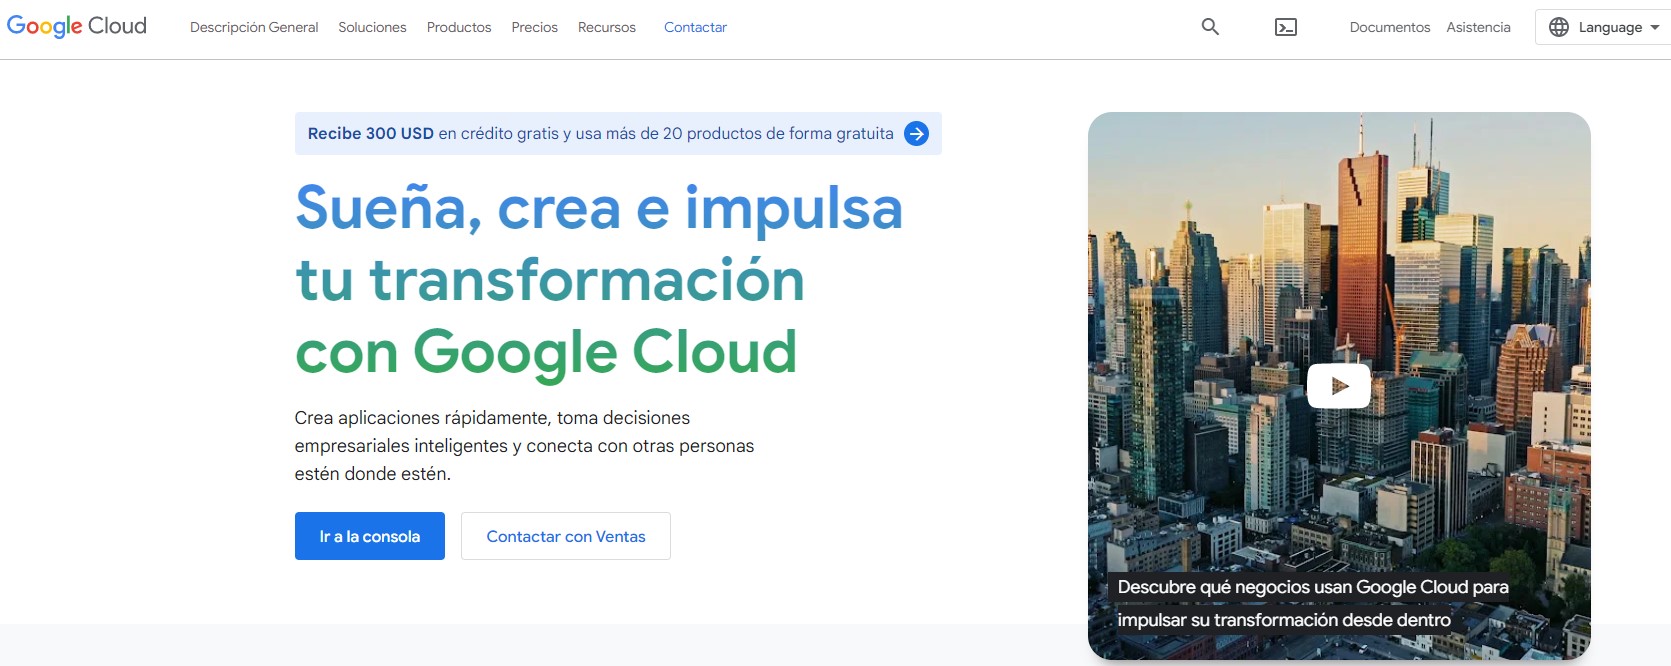
Task: Activate the Cloud Shell terminal icon
Action: click(x=1286, y=27)
